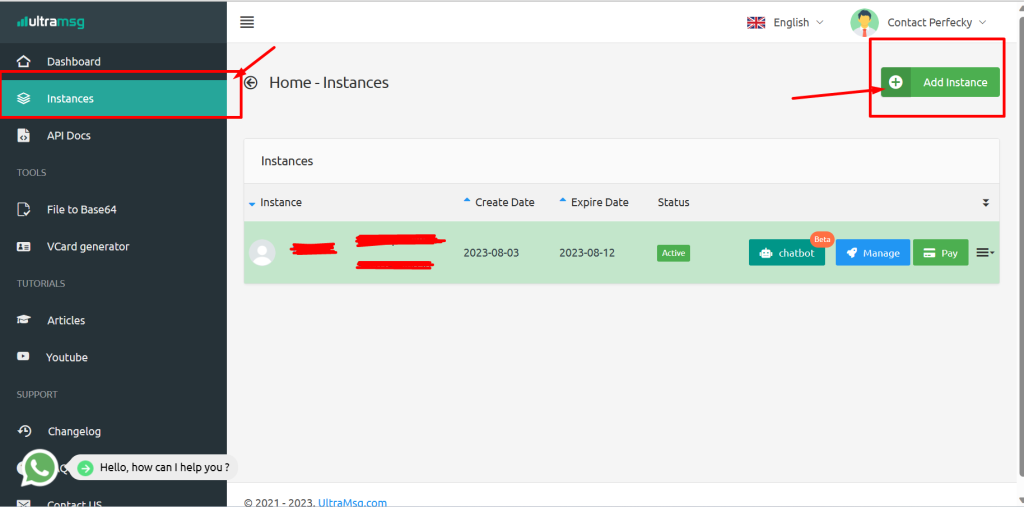Click the green arrow in chat prompt
This screenshot has width=1024, height=507.
[85, 468]
